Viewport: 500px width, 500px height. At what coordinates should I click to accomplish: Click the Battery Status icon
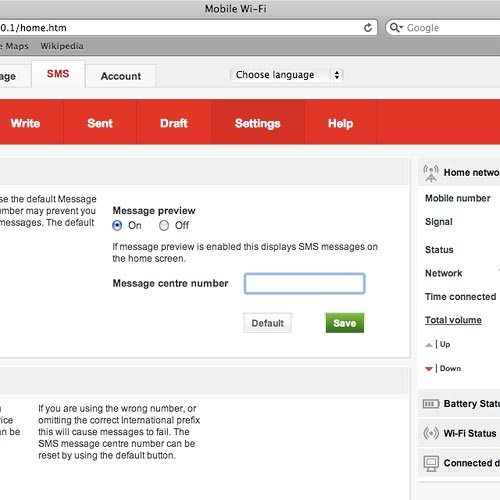[431, 404]
